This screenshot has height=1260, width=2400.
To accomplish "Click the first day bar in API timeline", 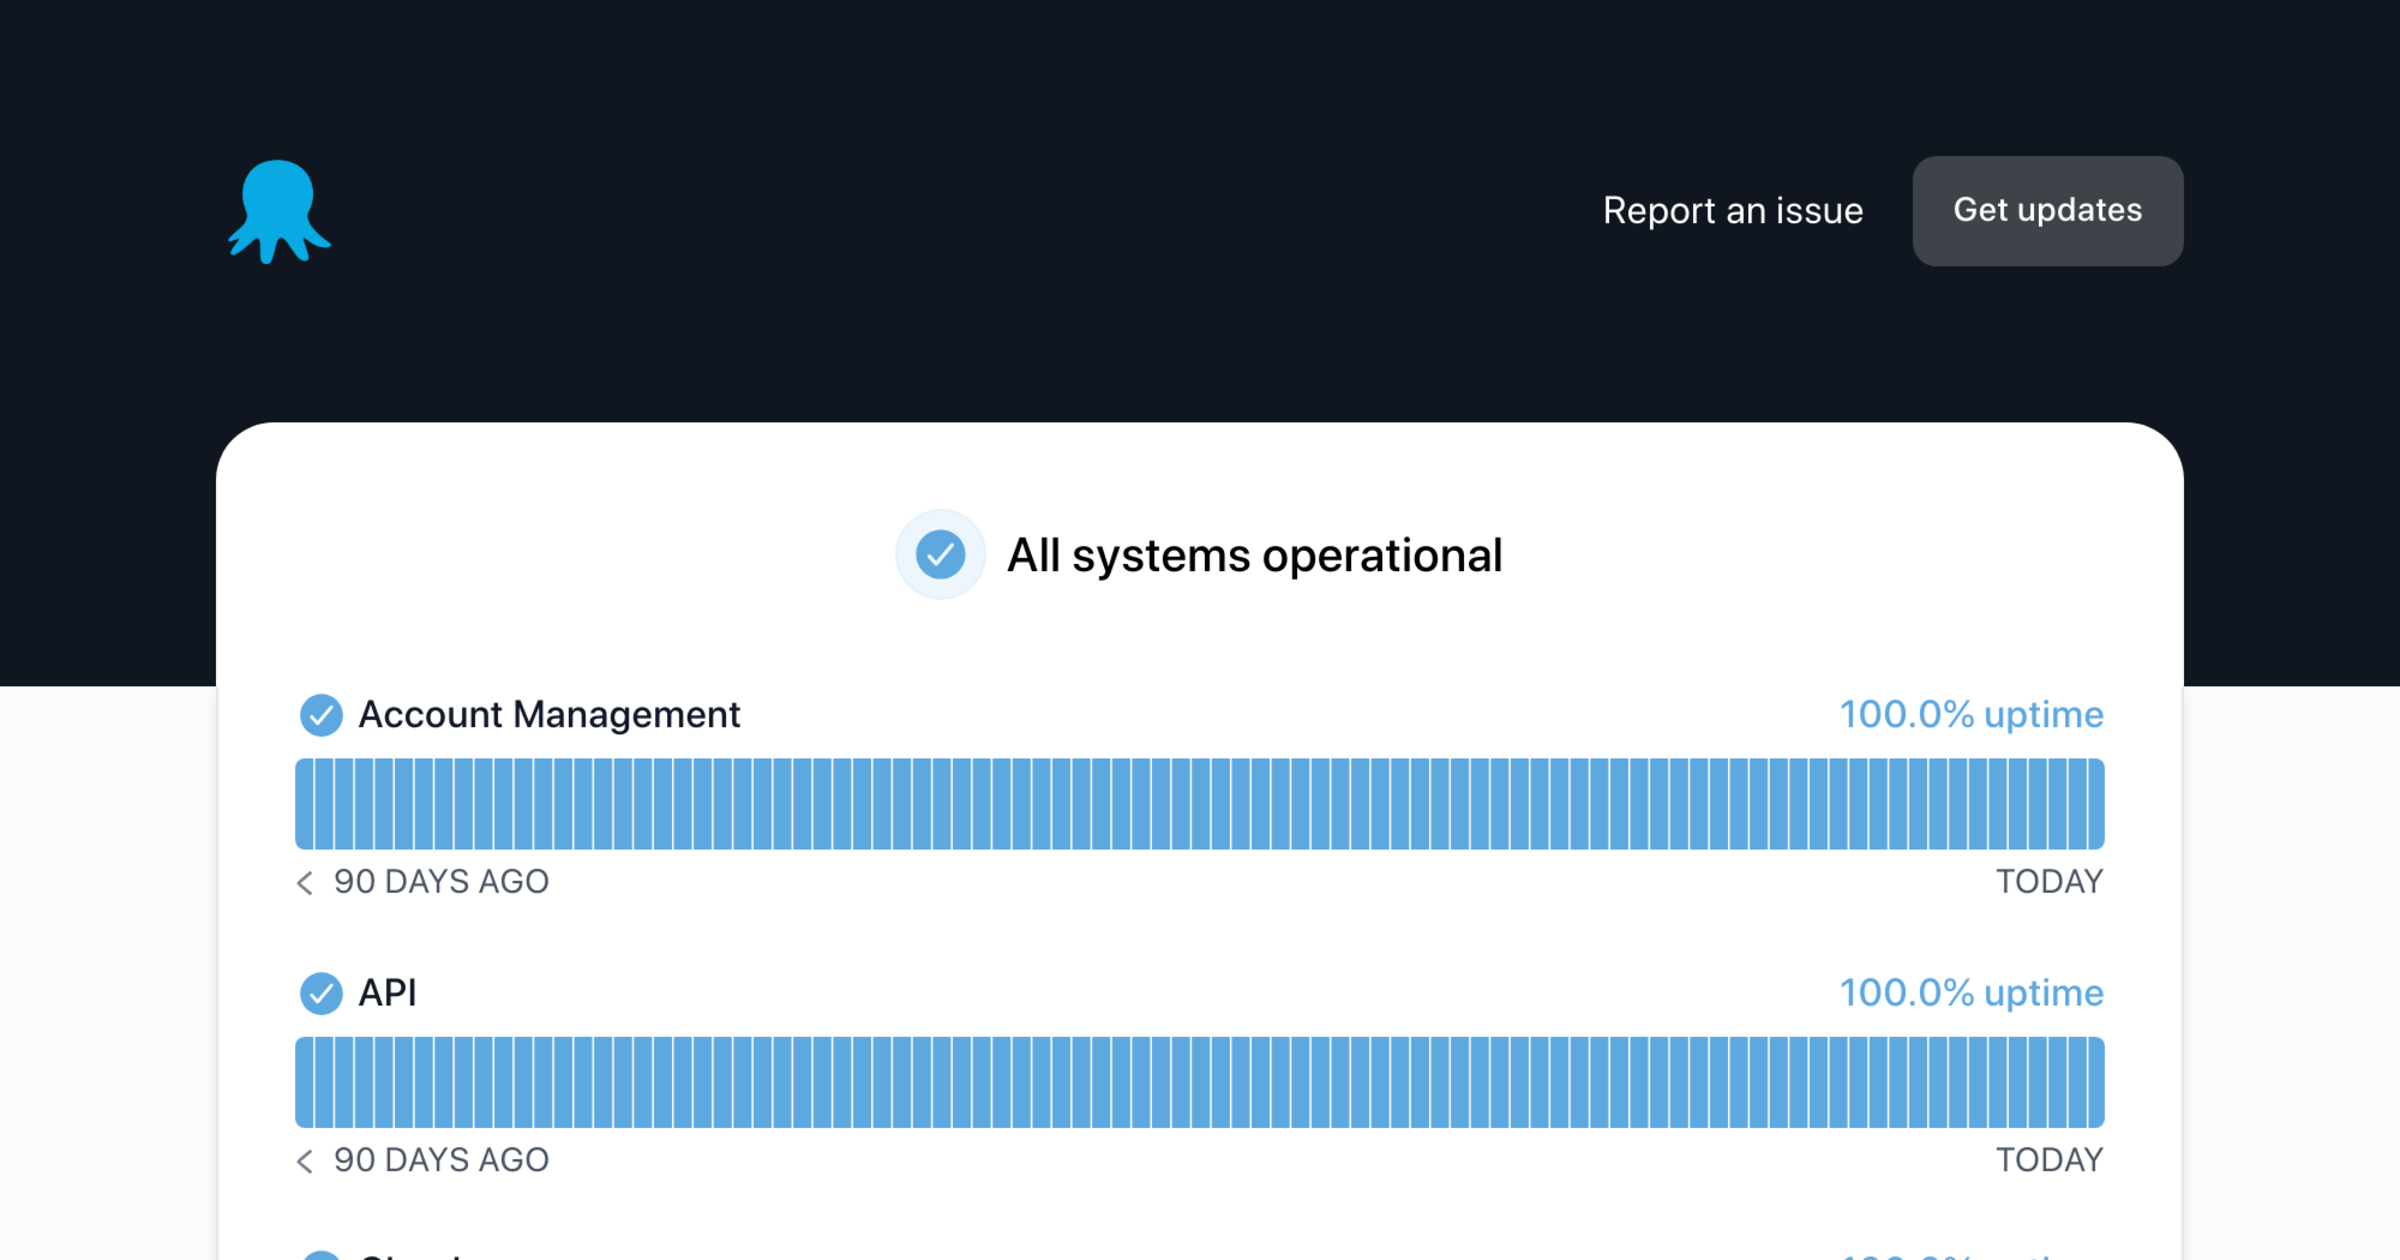I will [304, 1082].
